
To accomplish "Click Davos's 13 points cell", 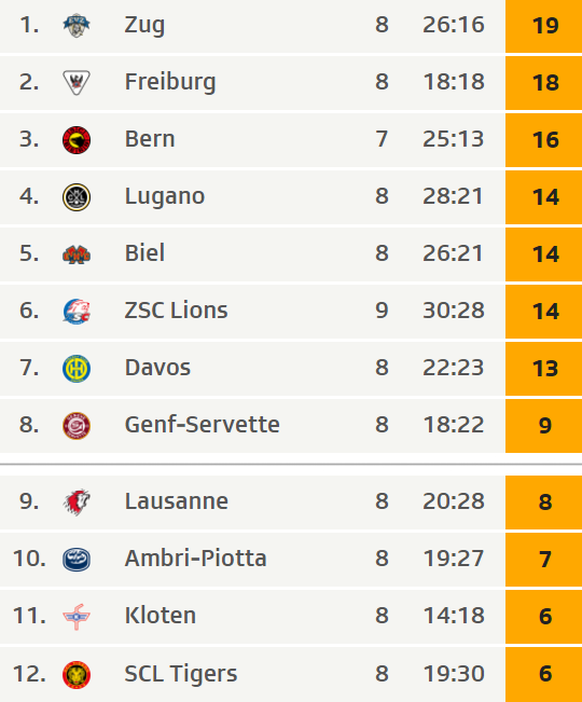I will 544,369.
